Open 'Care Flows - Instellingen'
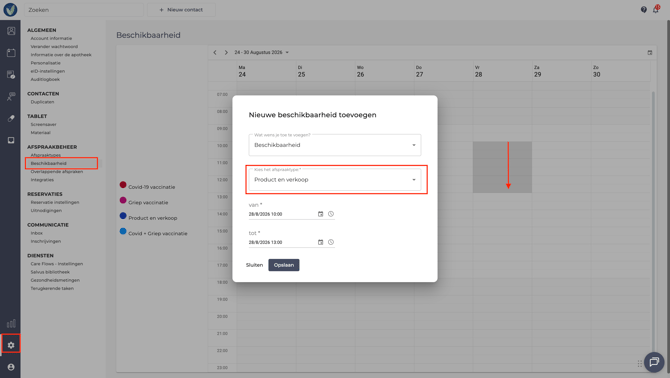 [57, 264]
